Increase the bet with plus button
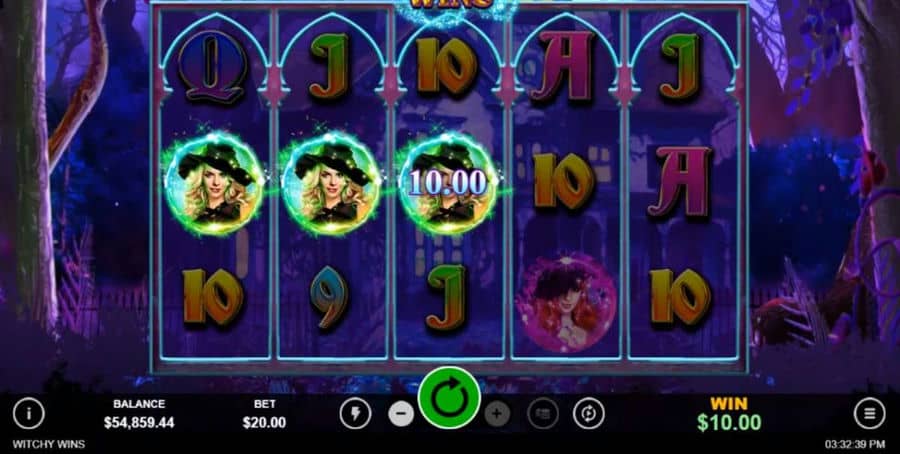 (x=497, y=413)
